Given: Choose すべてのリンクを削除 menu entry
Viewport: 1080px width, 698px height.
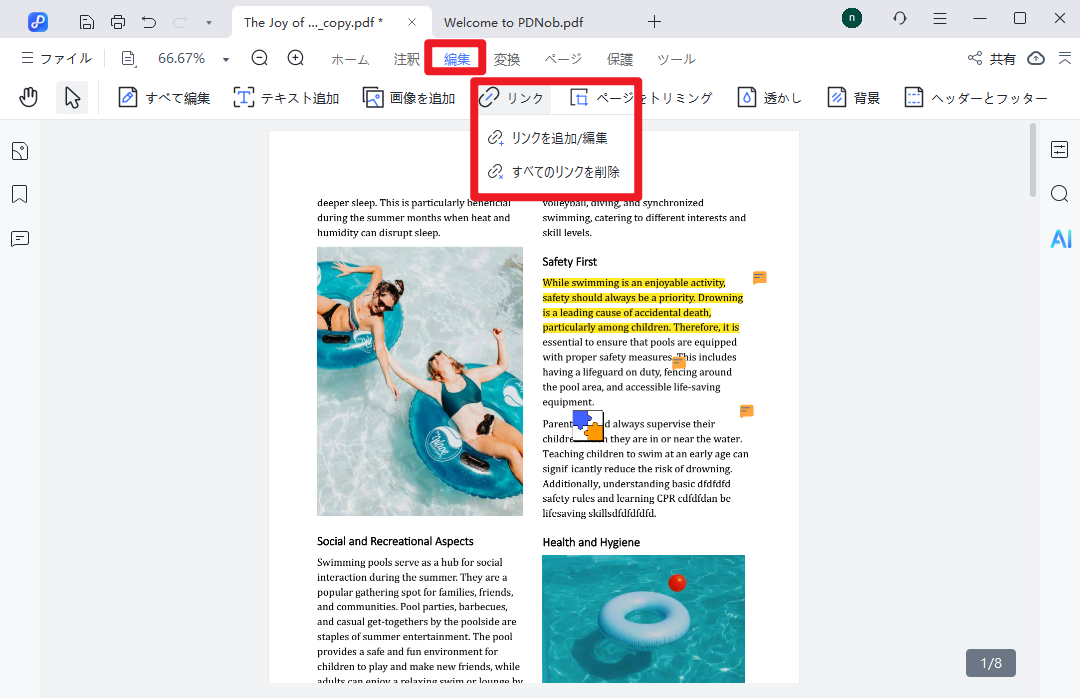Looking at the screenshot, I should click(564, 172).
